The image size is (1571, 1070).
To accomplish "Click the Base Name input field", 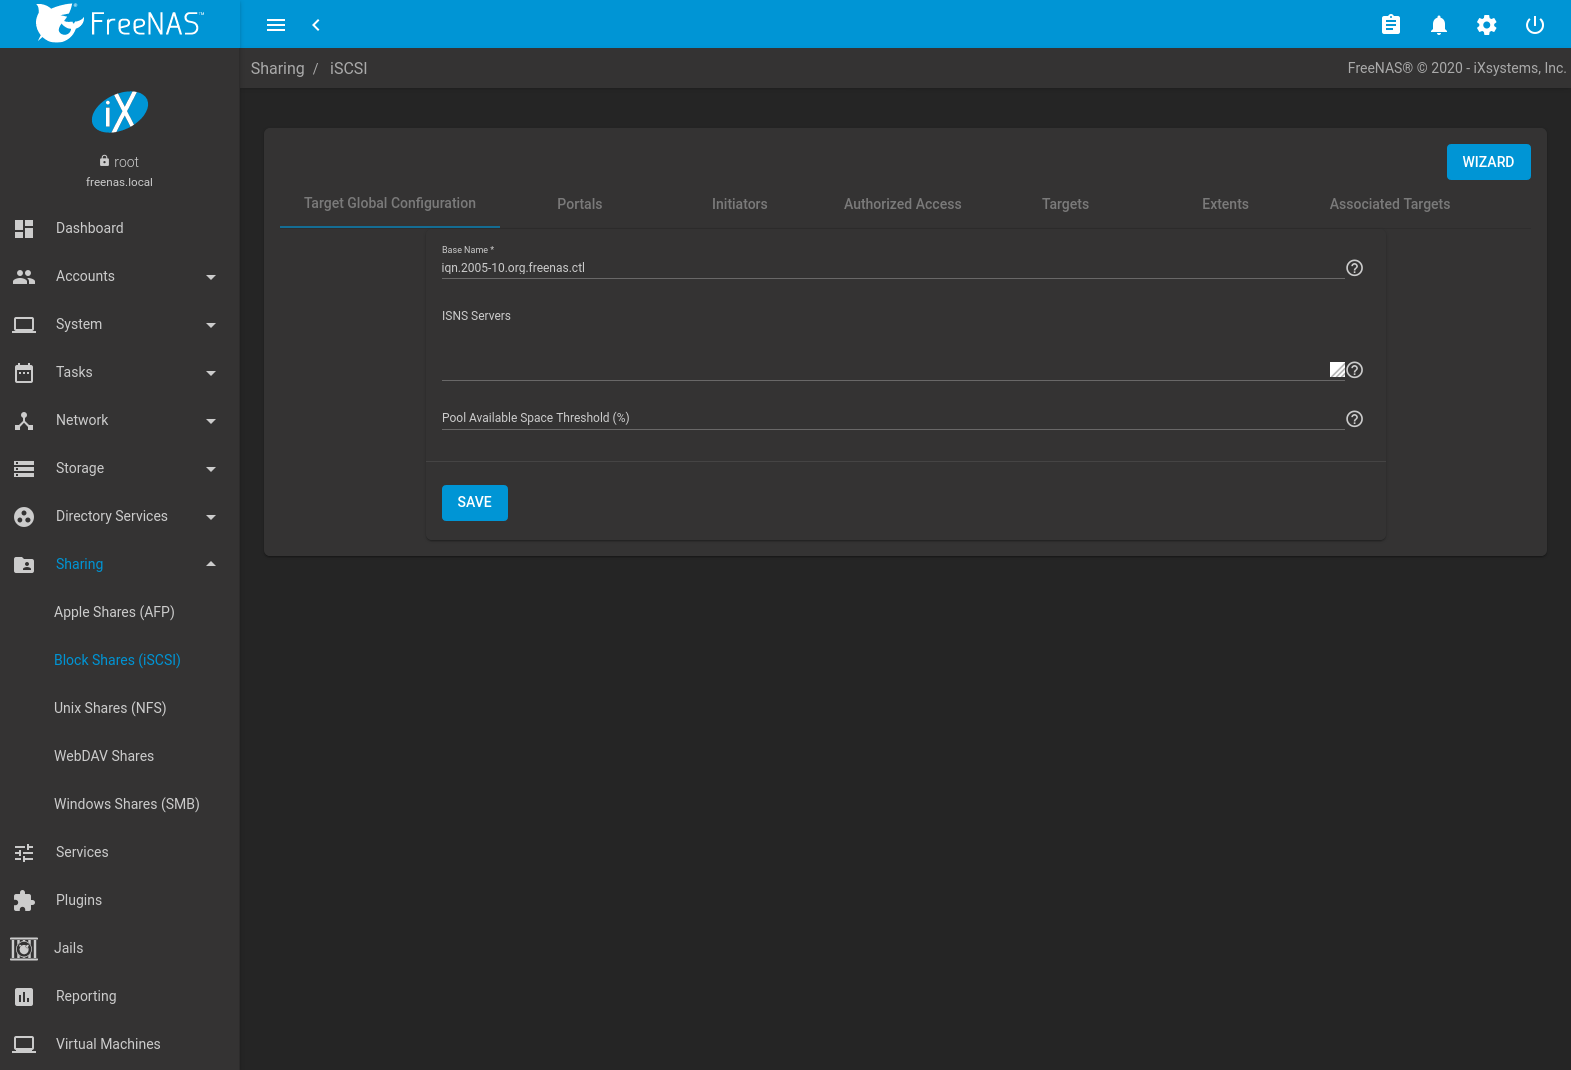I will [x=890, y=268].
